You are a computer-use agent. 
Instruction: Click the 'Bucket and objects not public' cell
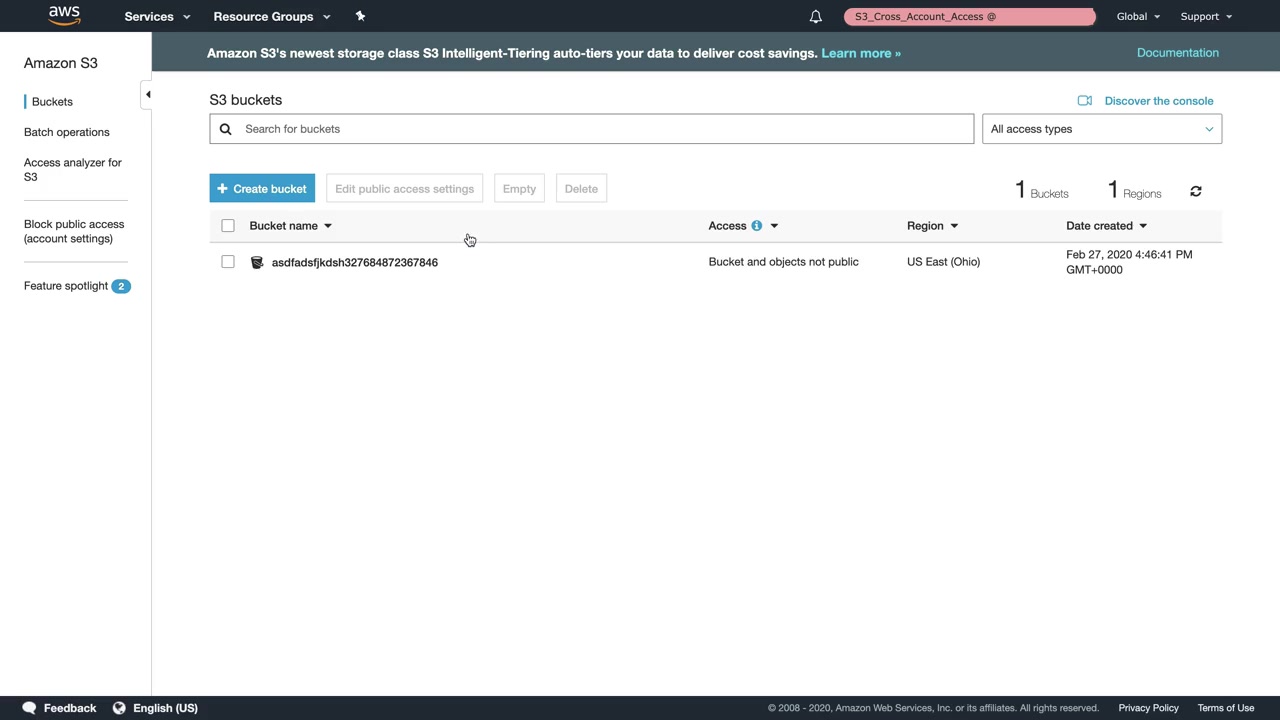[x=784, y=262]
